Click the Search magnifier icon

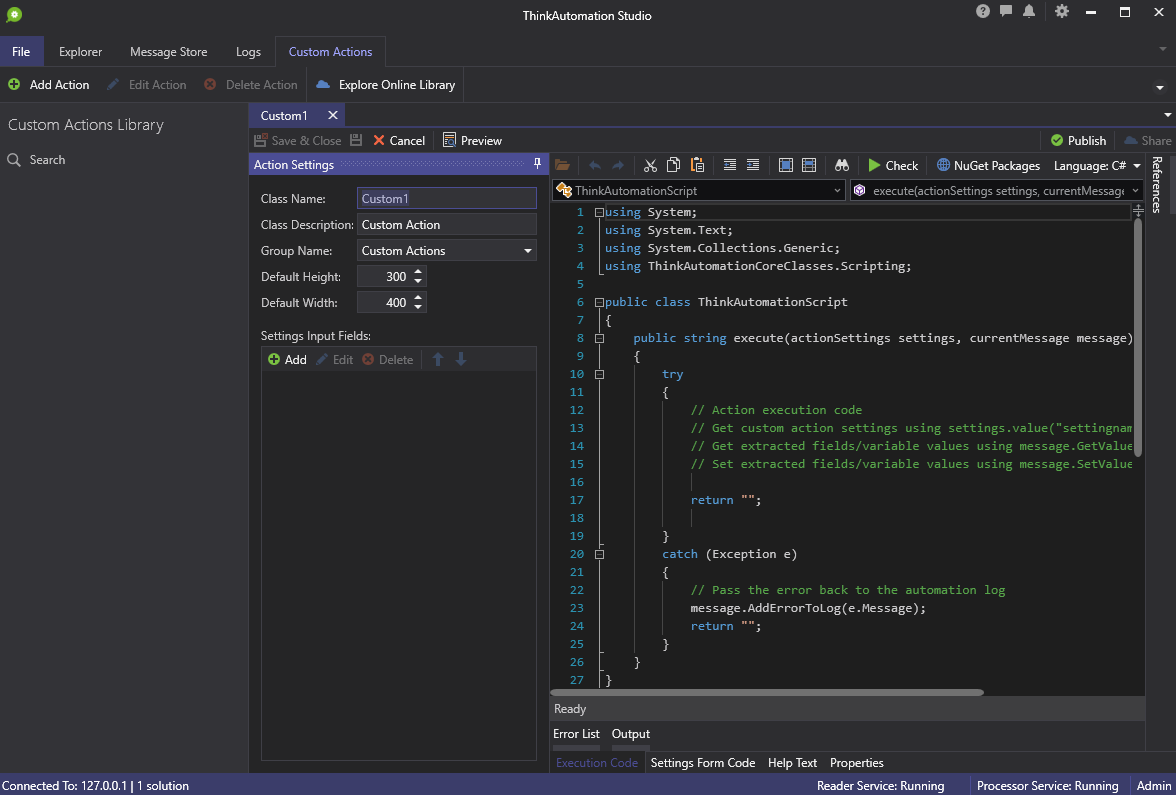[14, 160]
